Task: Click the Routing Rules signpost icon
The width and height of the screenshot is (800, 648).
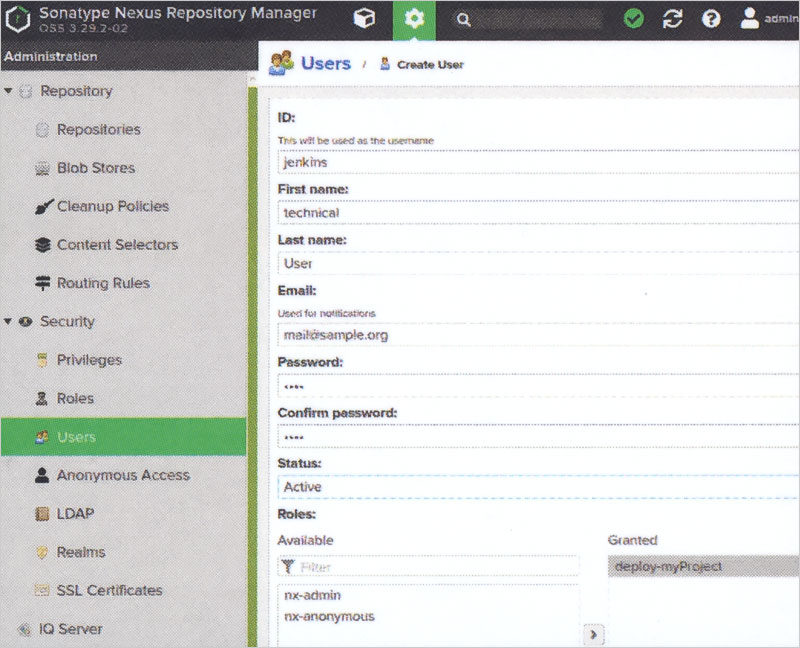Action: click(43, 283)
